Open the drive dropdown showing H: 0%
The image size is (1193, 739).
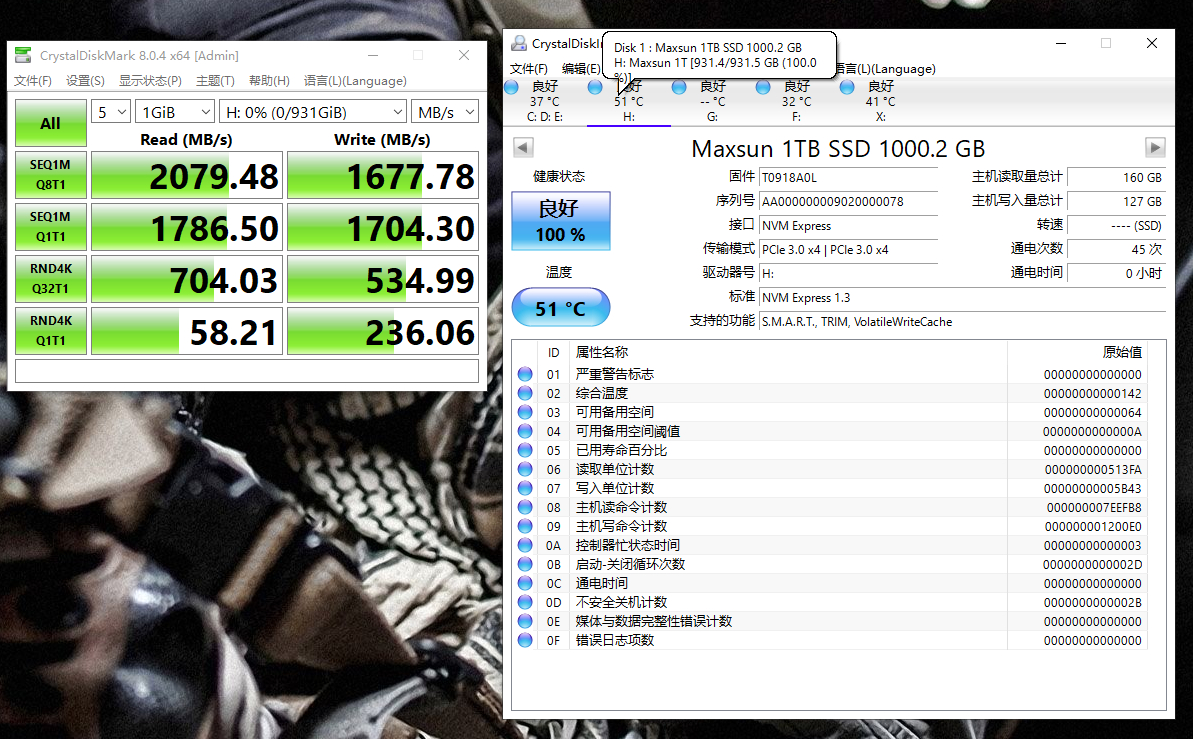313,112
